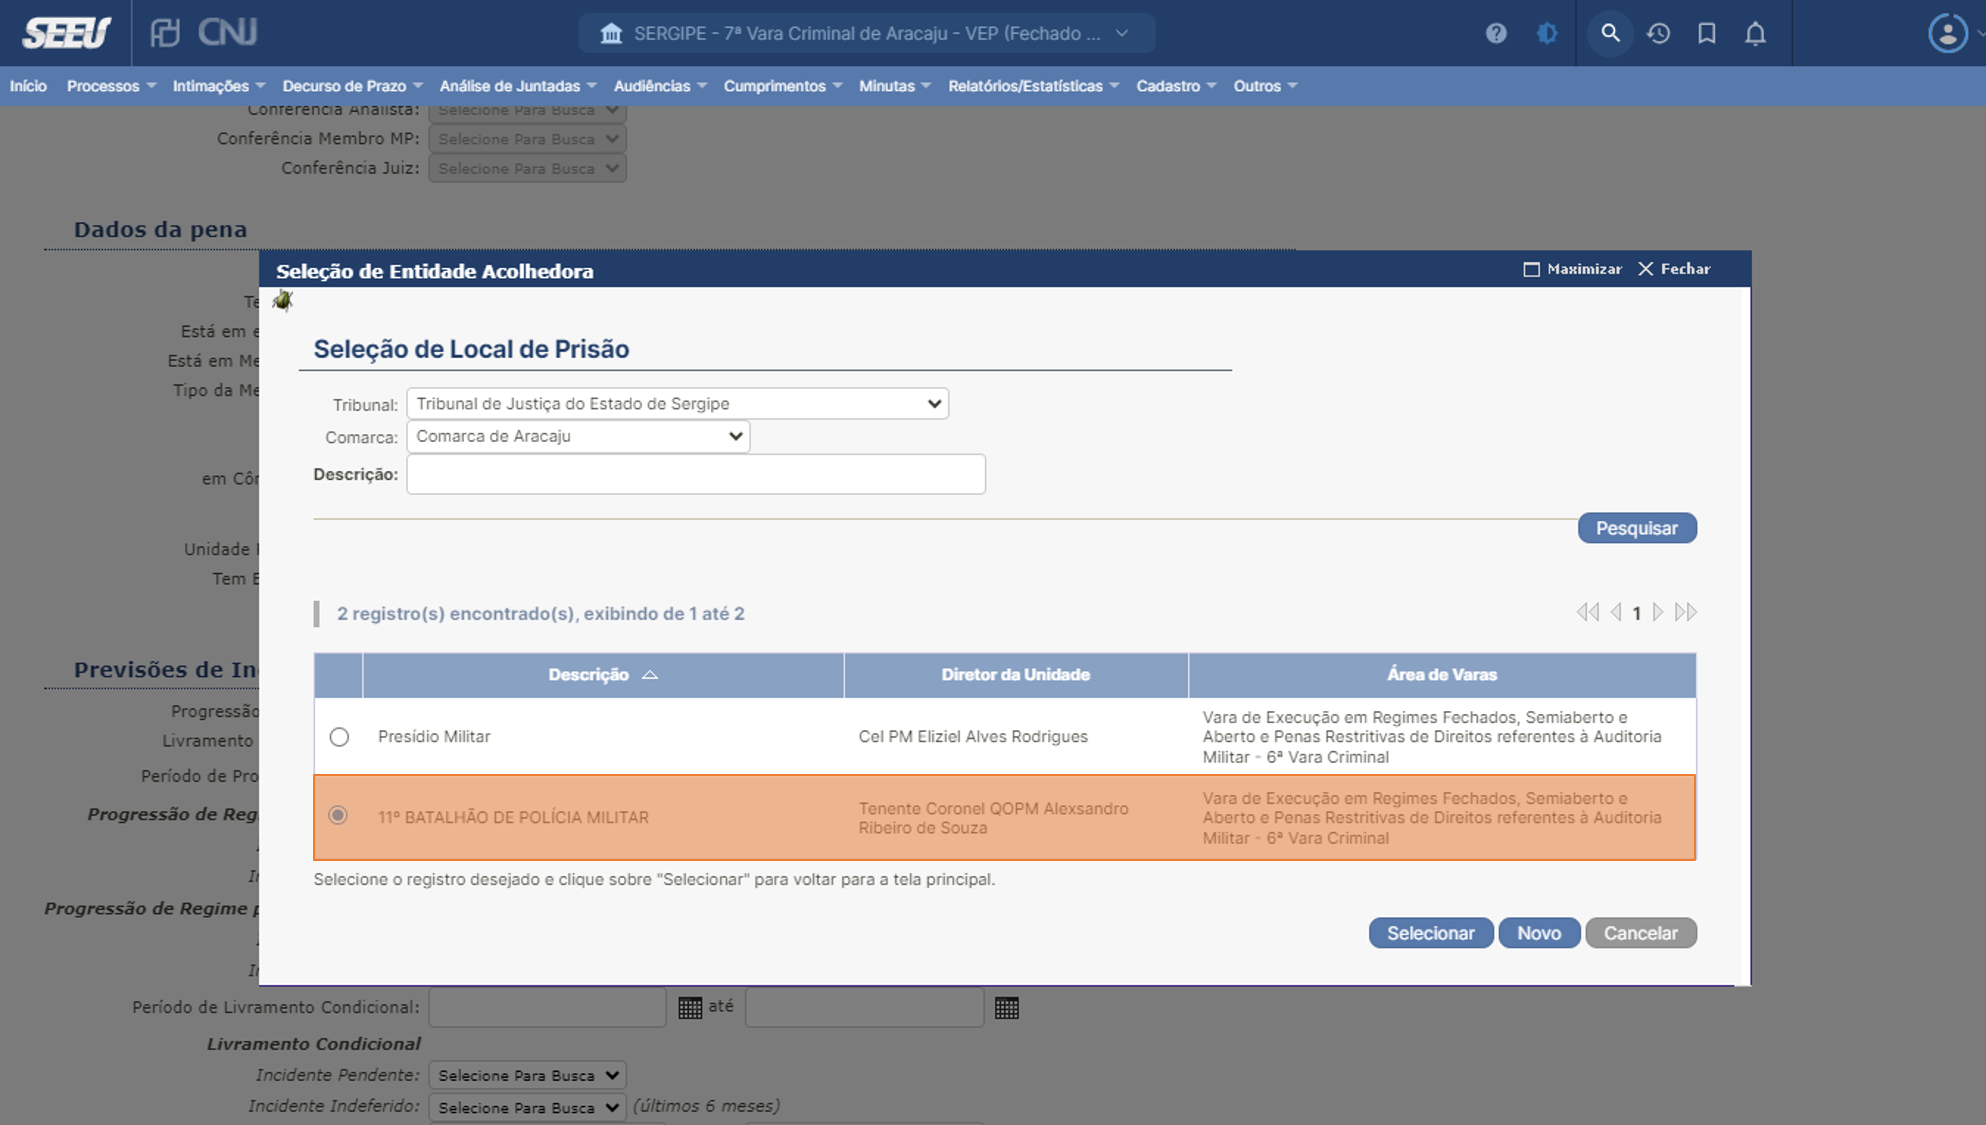Open the Tribunal dropdown
This screenshot has width=1986, height=1125.
pyautogui.click(x=677, y=404)
